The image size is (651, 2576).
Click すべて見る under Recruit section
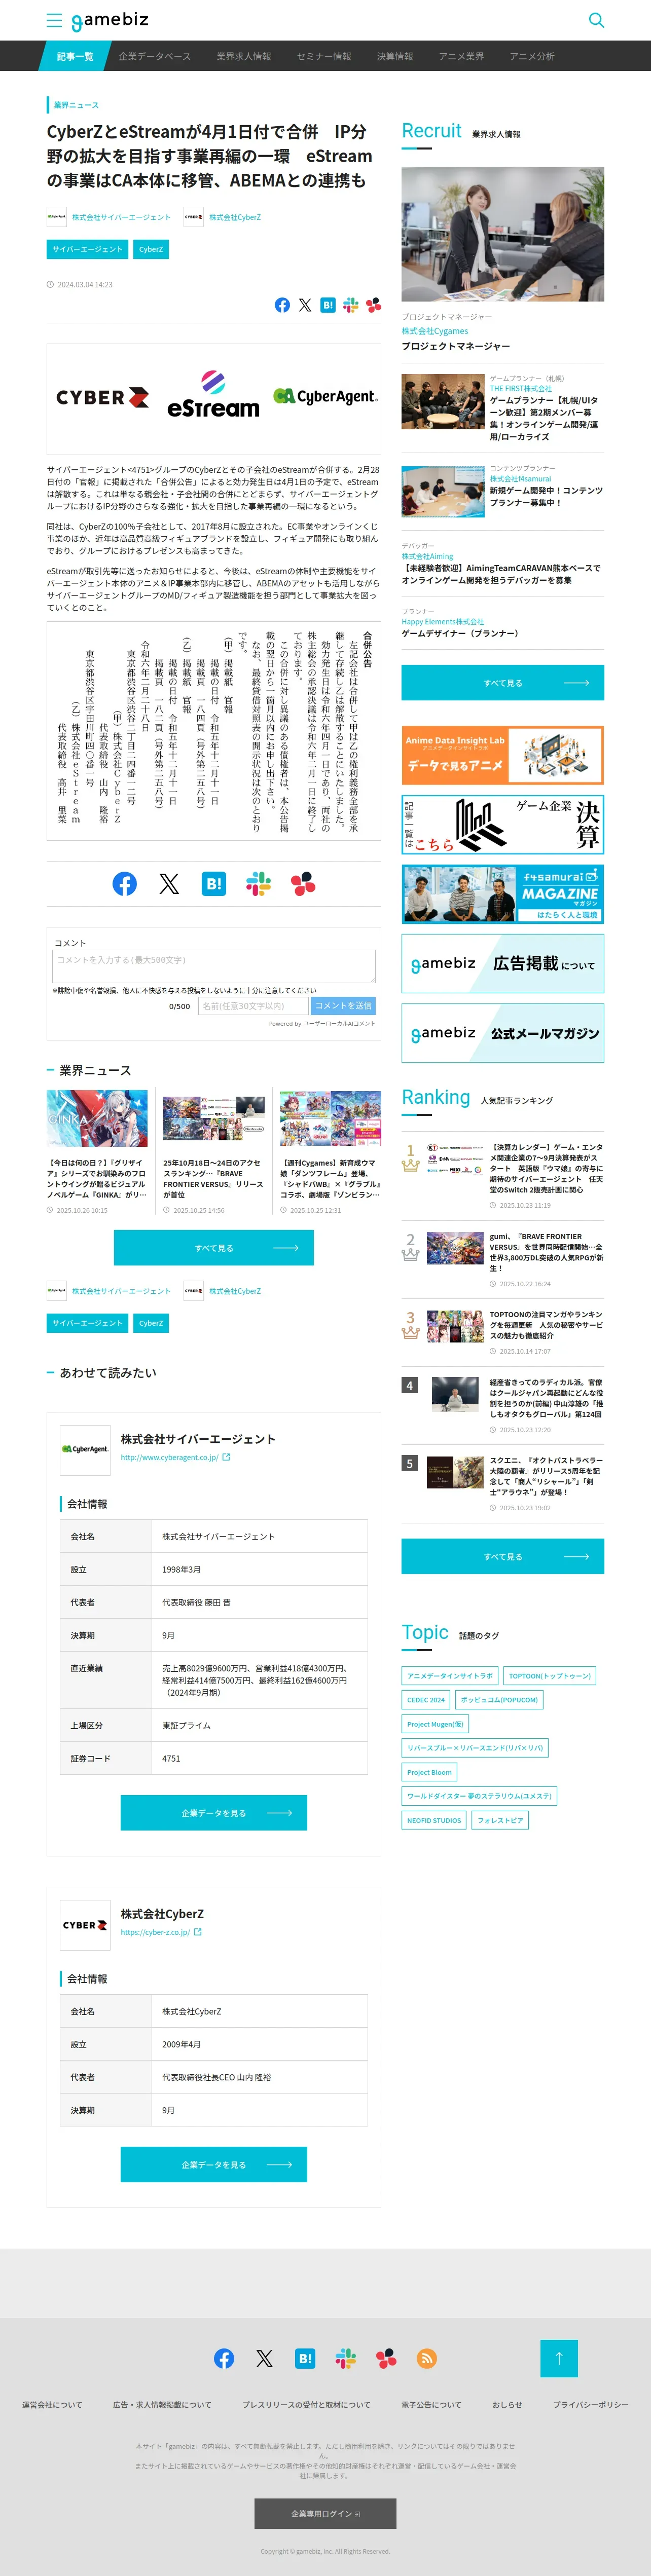(x=502, y=683)
